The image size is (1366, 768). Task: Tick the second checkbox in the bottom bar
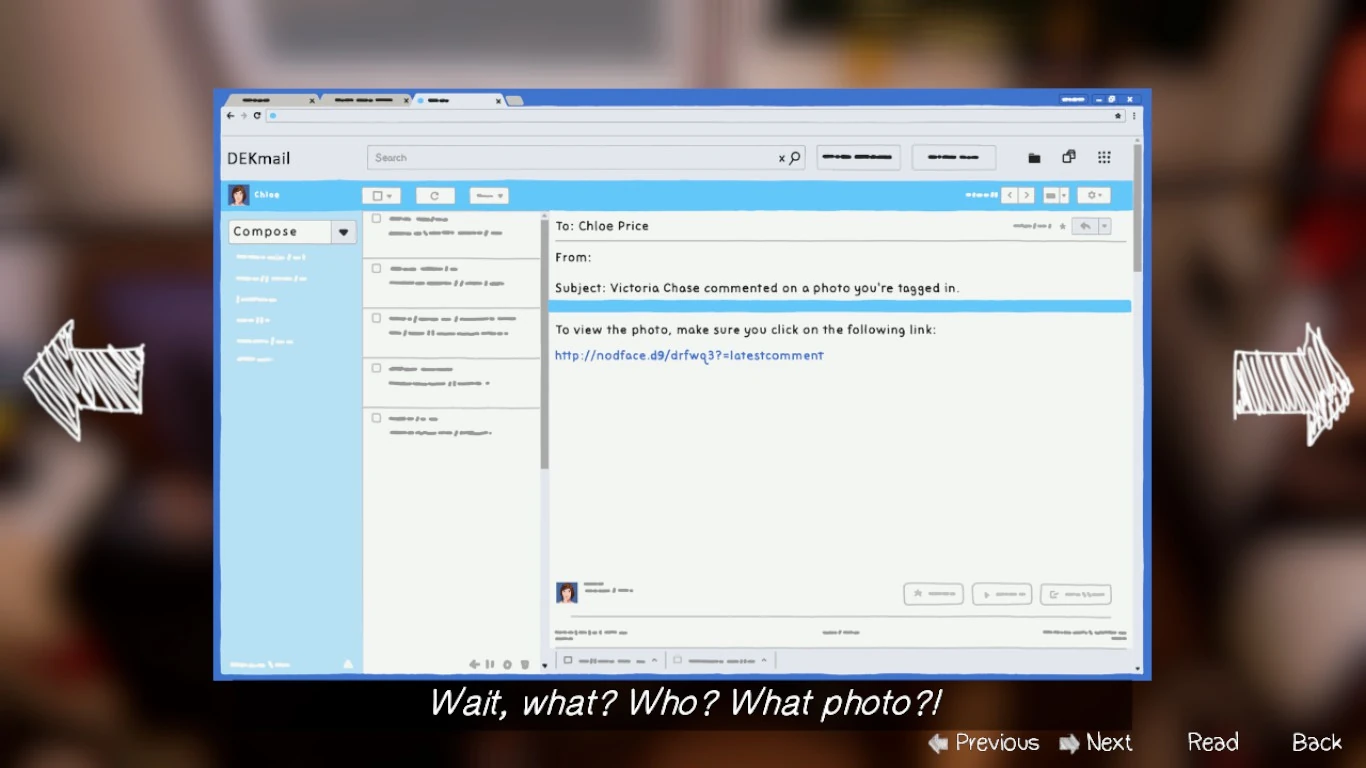click(677, 660)
